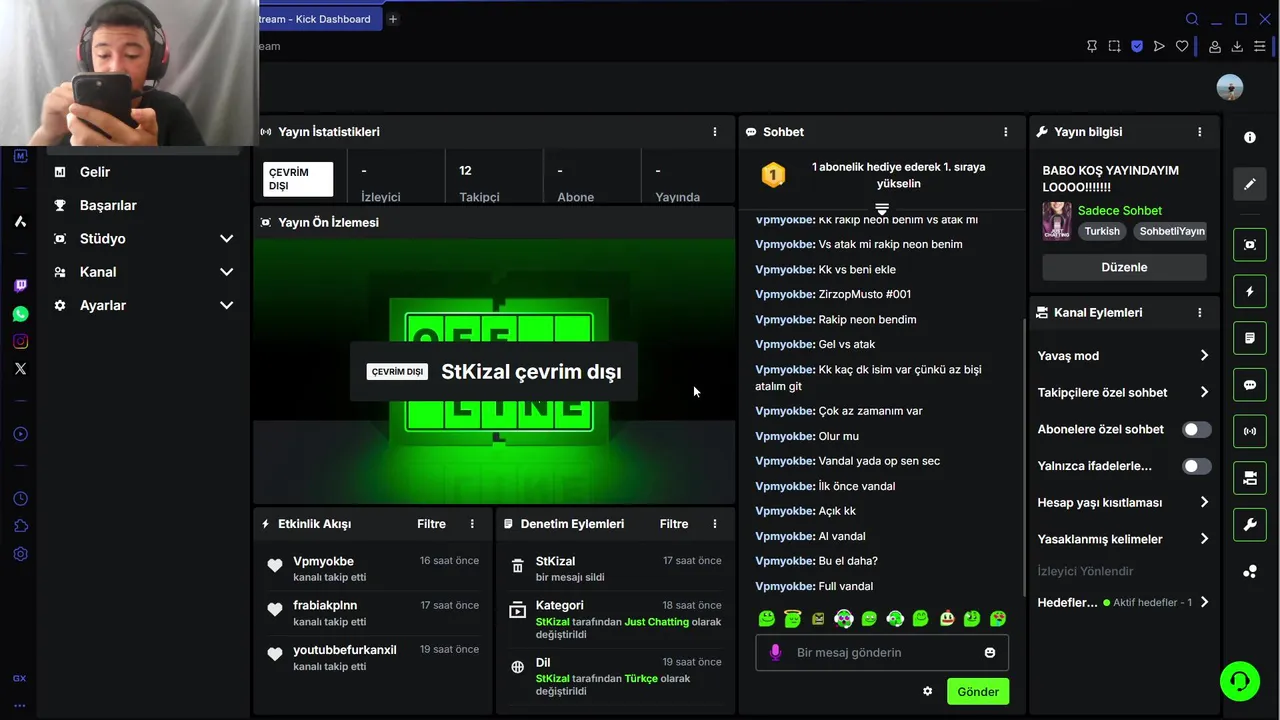The width and height of the screenshot is (1280, 720).
Task: Click the three-dots cluster icon in right rail
Action: [x=1250, y=572]
